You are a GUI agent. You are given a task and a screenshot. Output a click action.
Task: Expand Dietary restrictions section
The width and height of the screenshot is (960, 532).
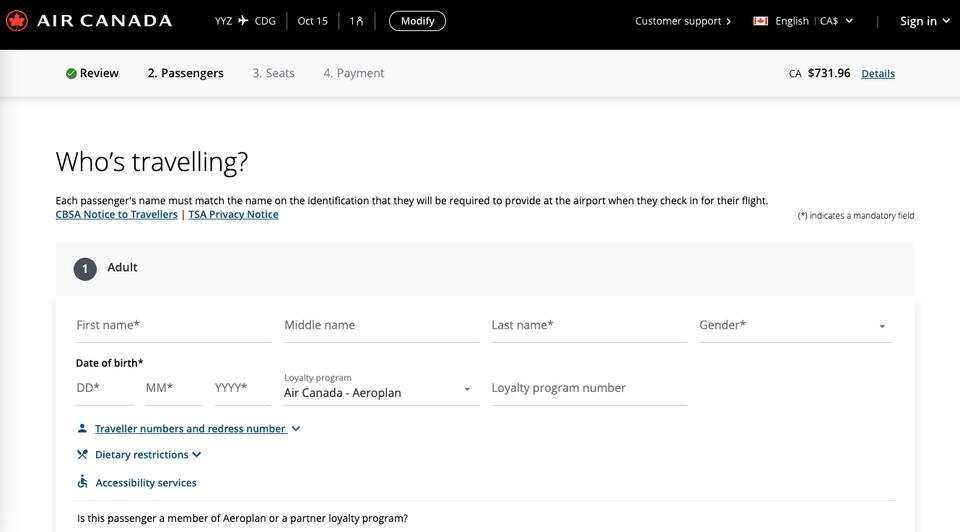click(148, 454)
